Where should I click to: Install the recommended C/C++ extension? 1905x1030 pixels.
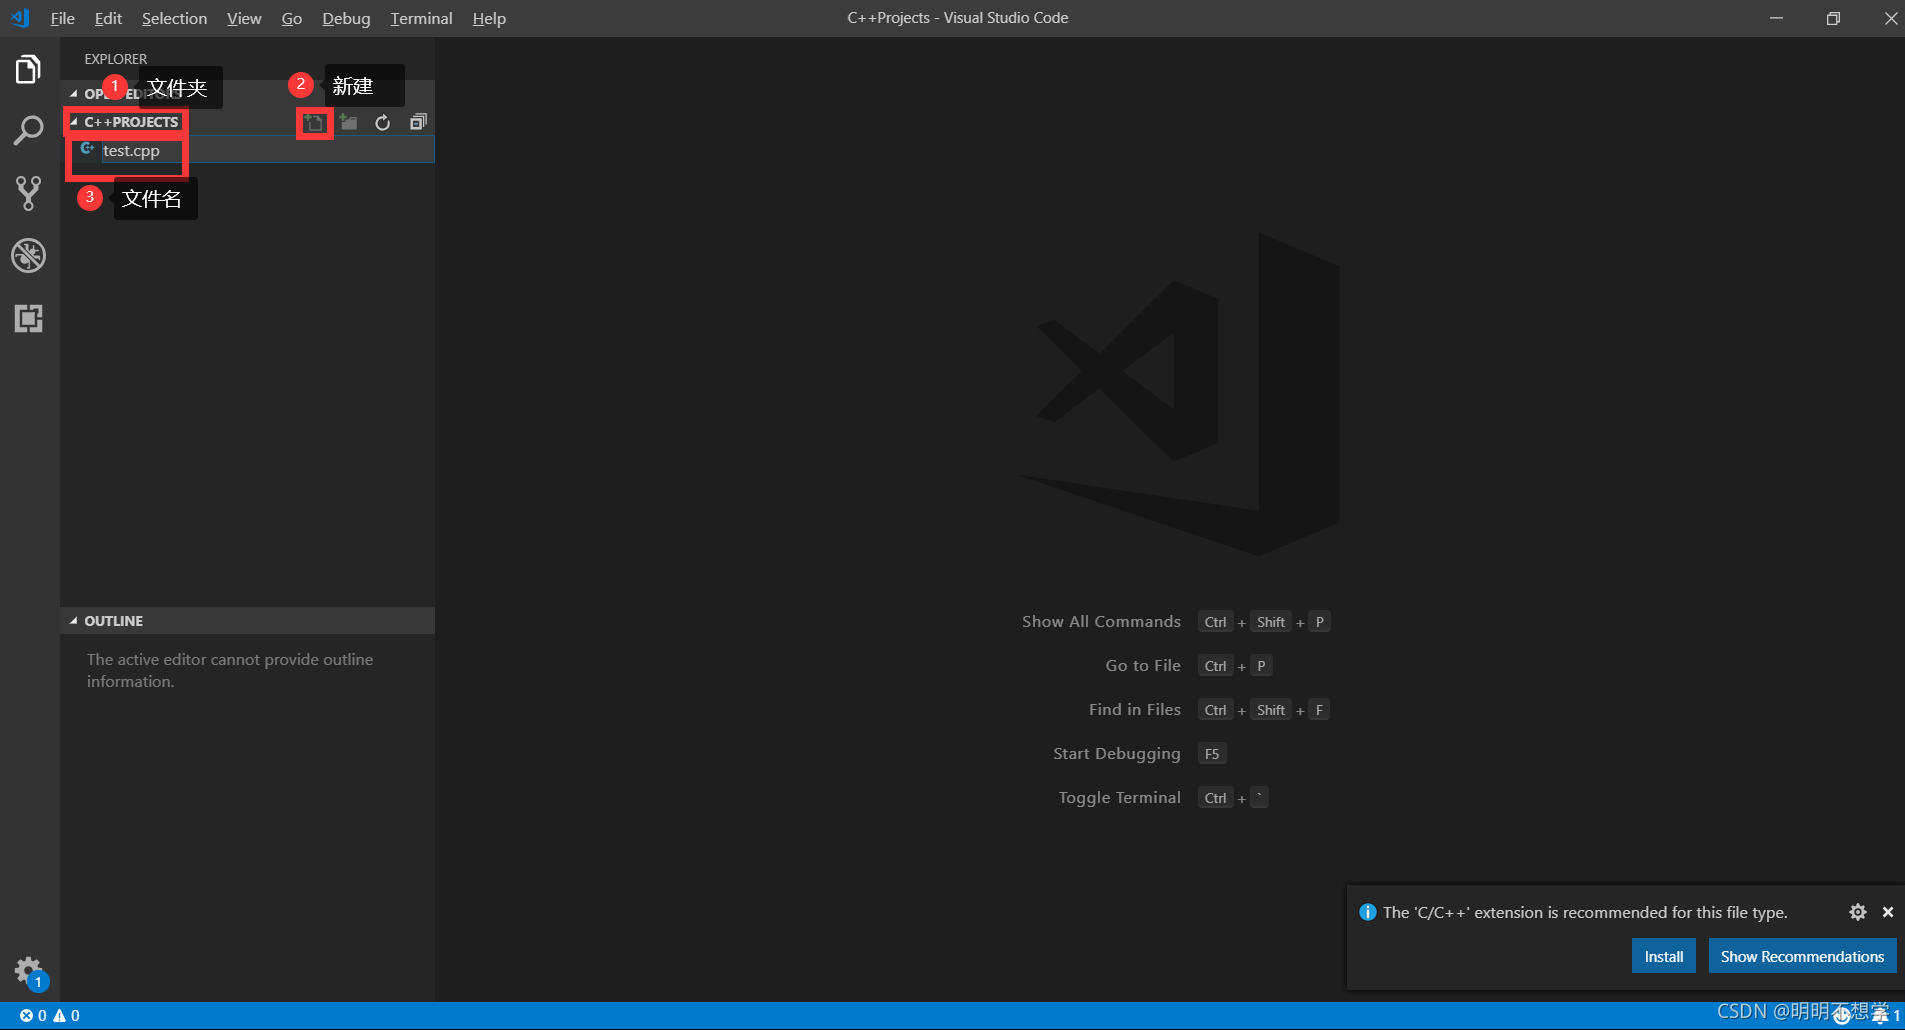1663,956
